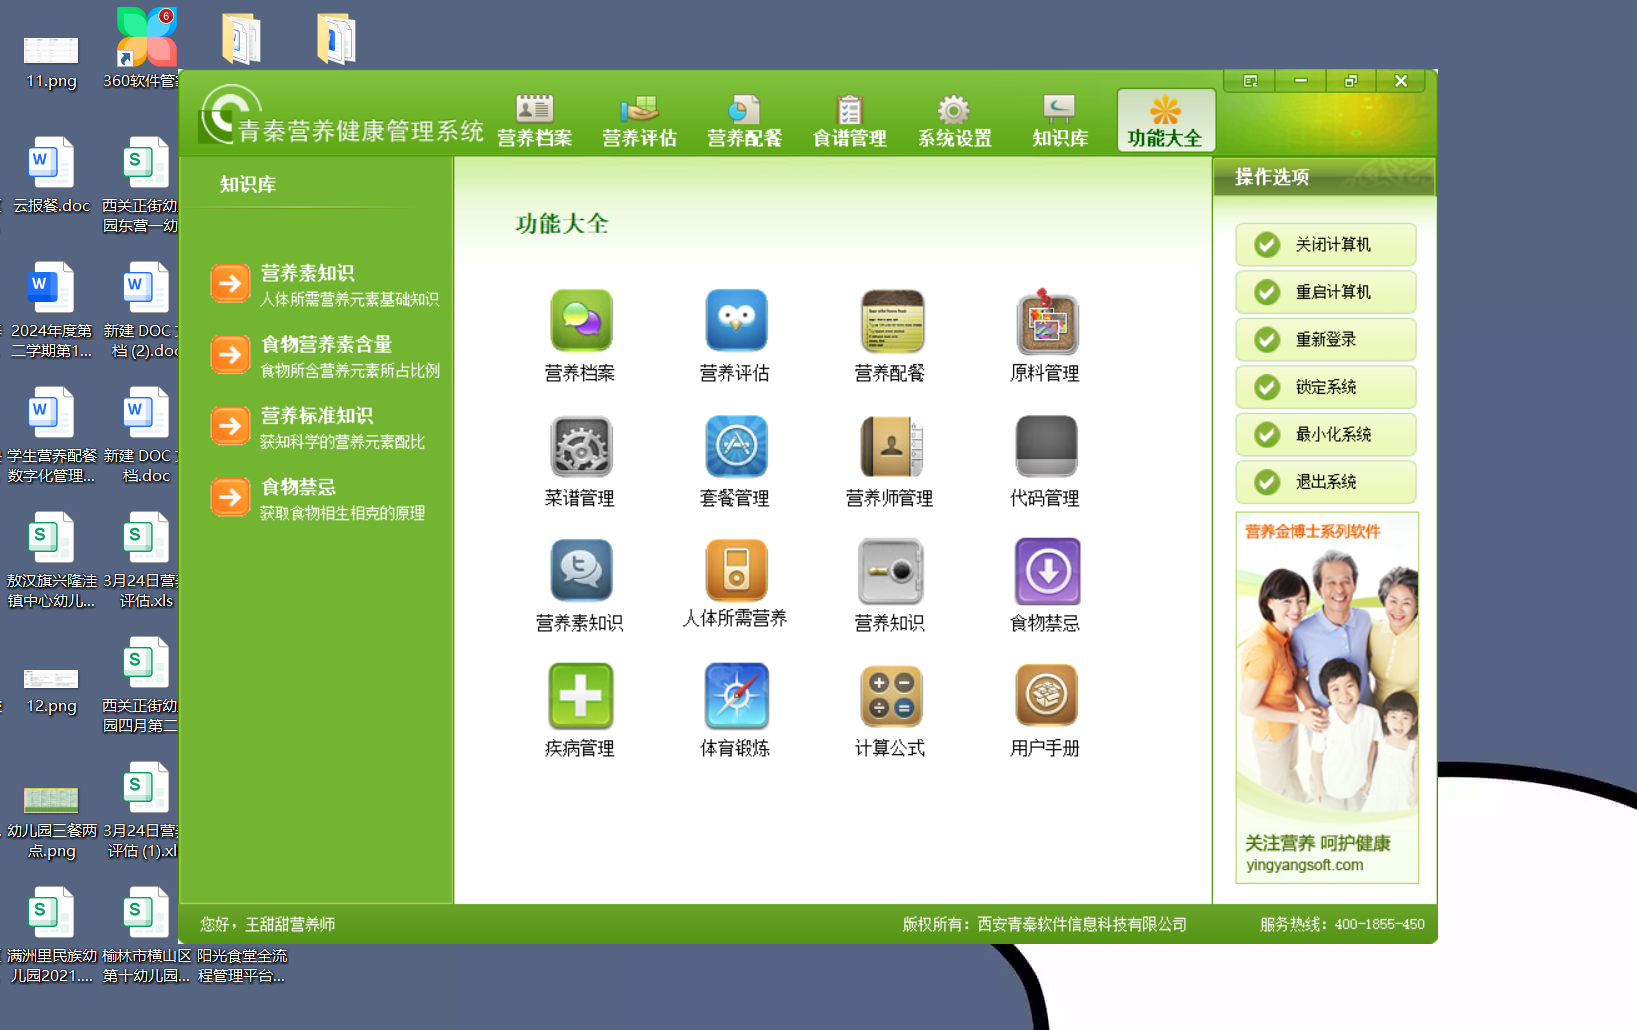Image resolution: width=1637 pixels, height=1030 pixels.
Task: Open the 营养知识 safe icon
Action: coord(891,571)
